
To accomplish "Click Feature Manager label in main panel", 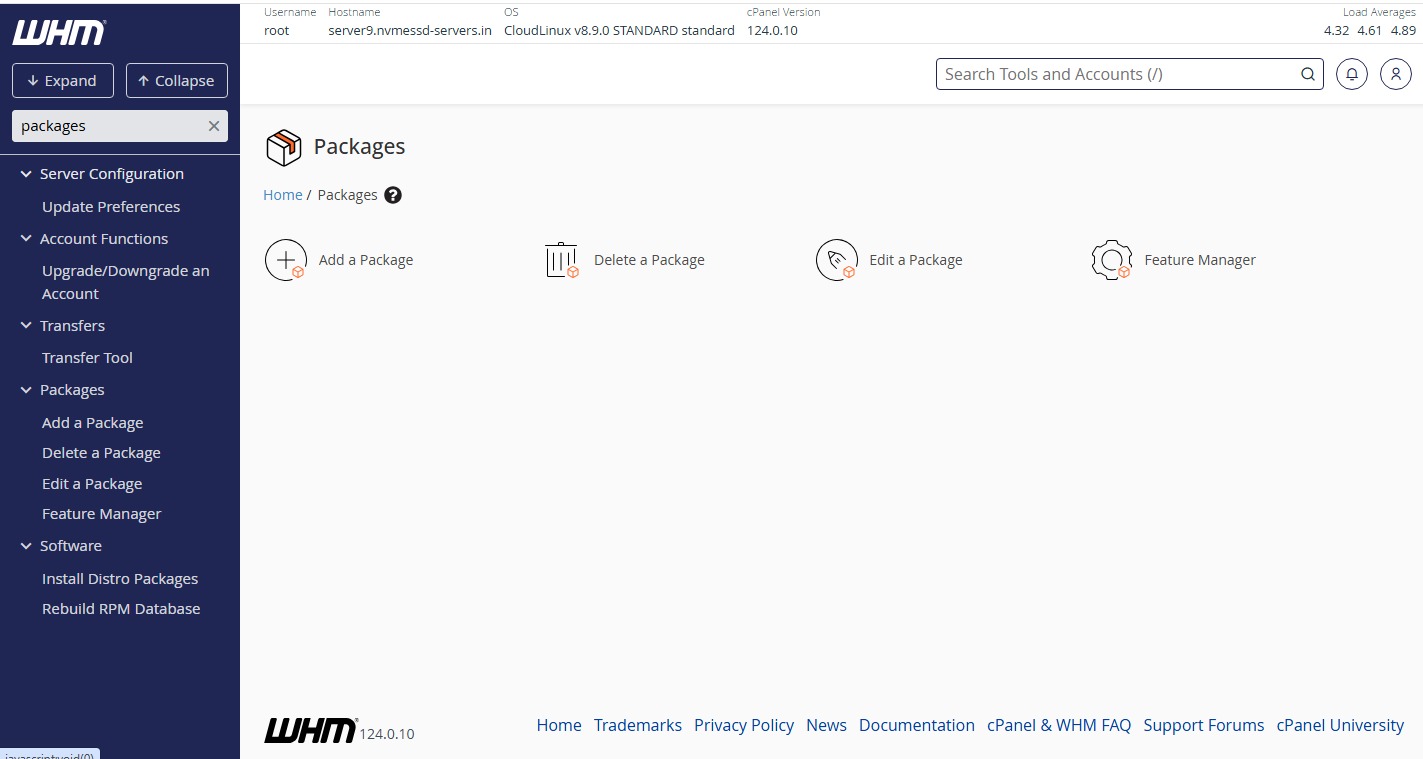I will (x=1200, y=260).
